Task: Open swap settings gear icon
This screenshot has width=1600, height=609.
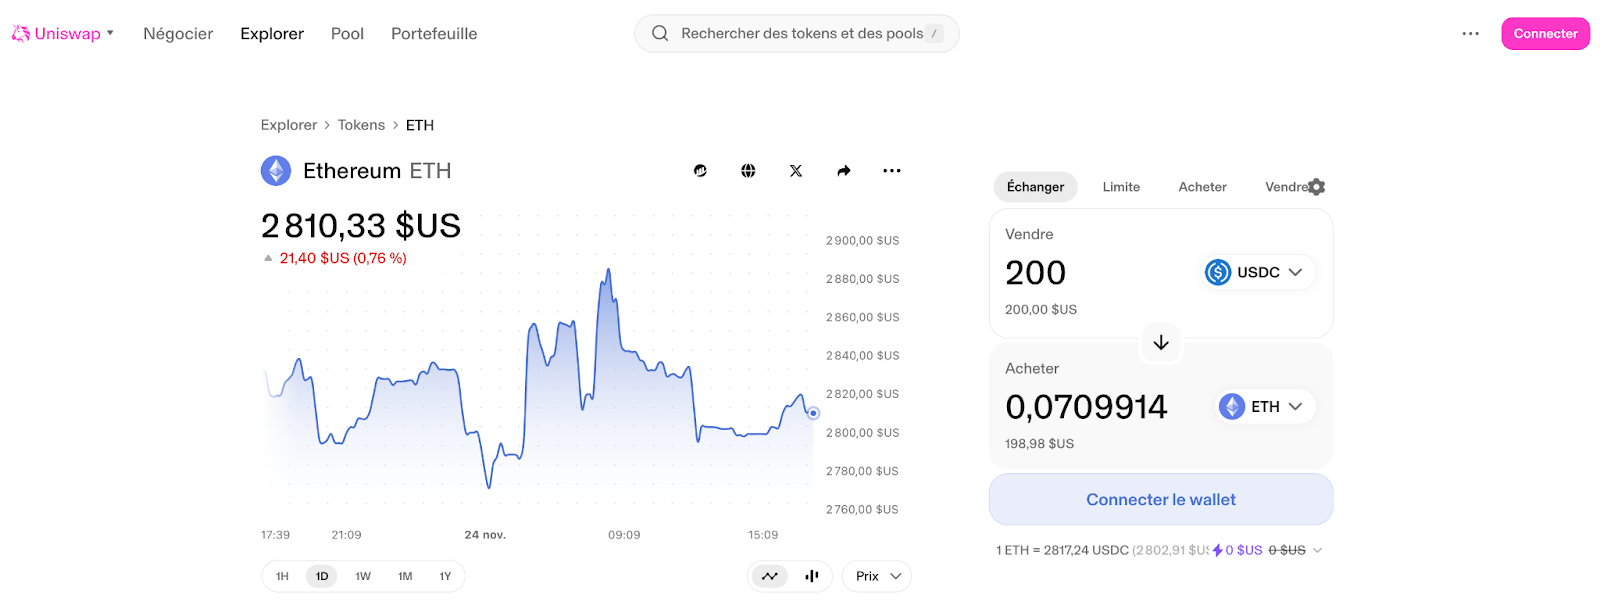Action: point(1317,187)
